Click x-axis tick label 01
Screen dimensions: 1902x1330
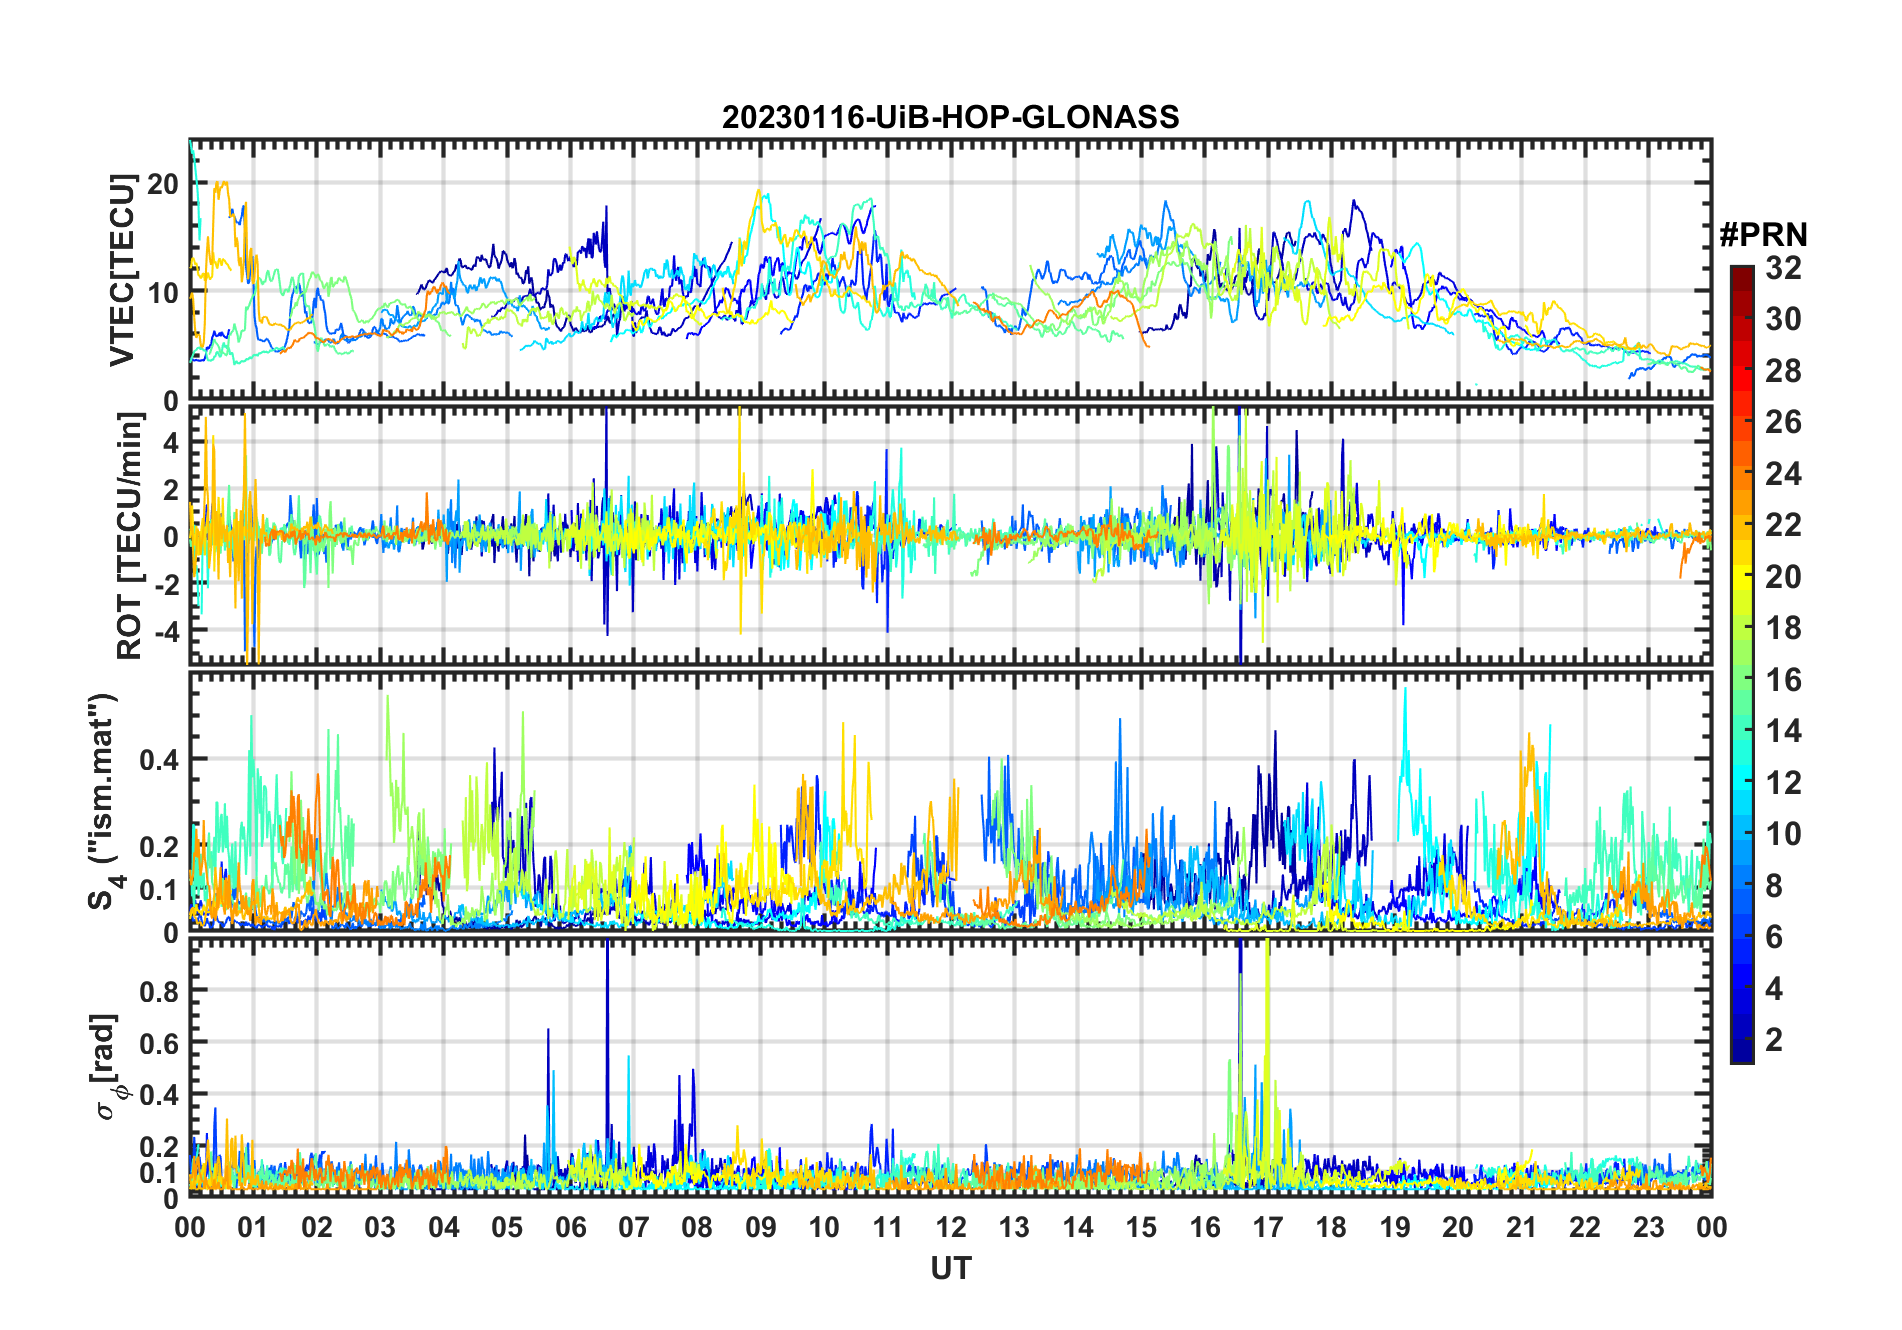click(253, 1227)
